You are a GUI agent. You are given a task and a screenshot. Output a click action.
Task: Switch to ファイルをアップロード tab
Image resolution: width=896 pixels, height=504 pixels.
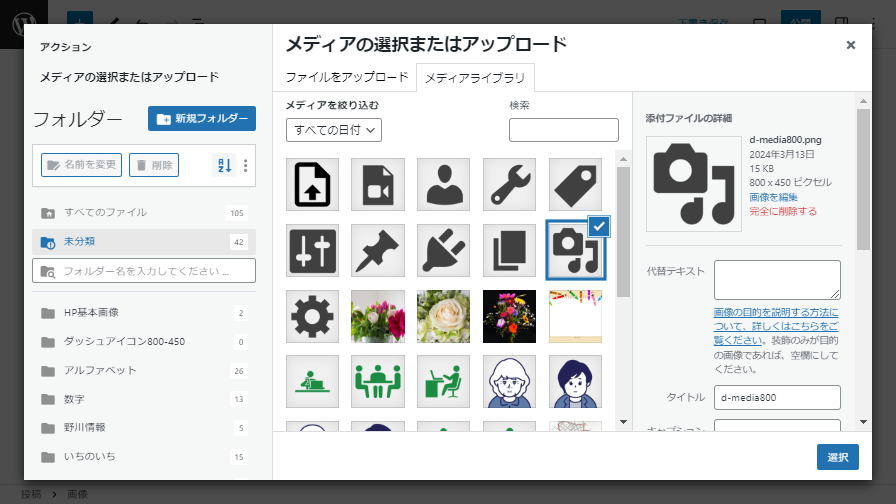coord(347,77)
